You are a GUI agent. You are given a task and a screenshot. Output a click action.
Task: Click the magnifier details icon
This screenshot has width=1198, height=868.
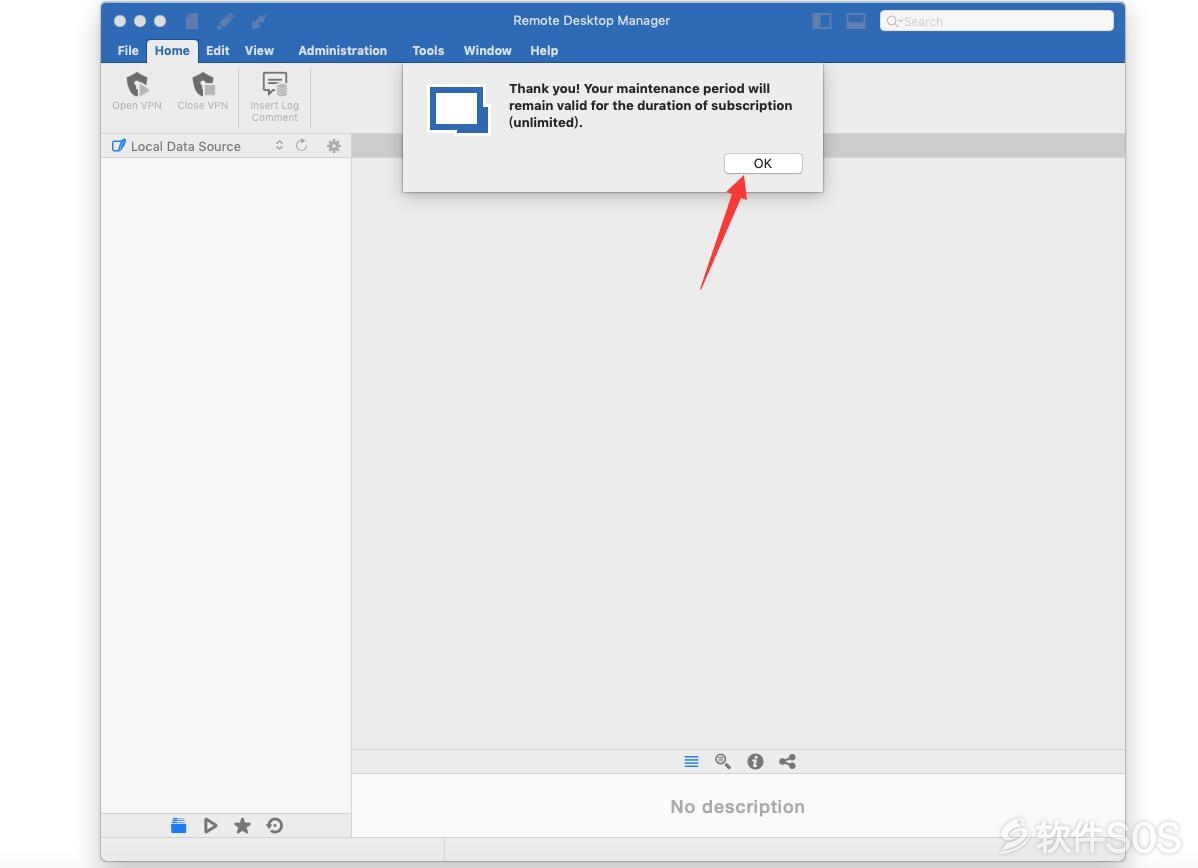[723, 761]
